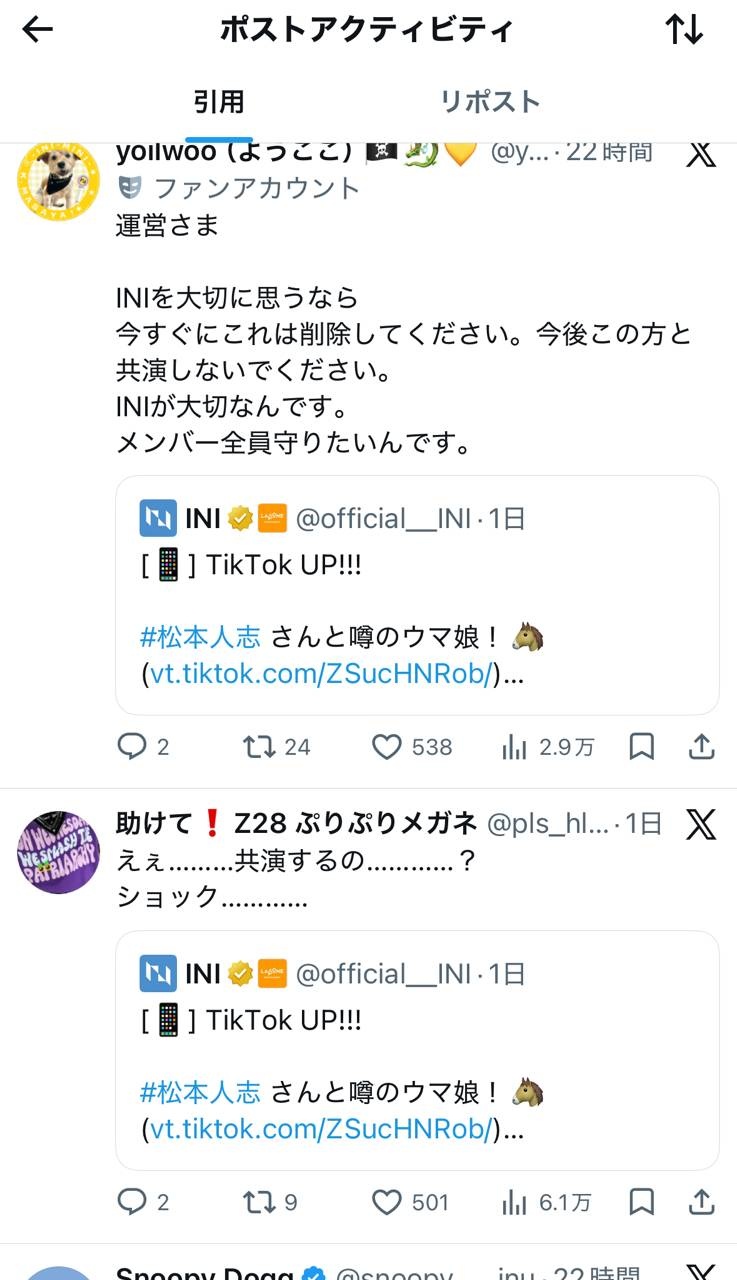Share yoilwoo's quote post

tap(702, 746)
